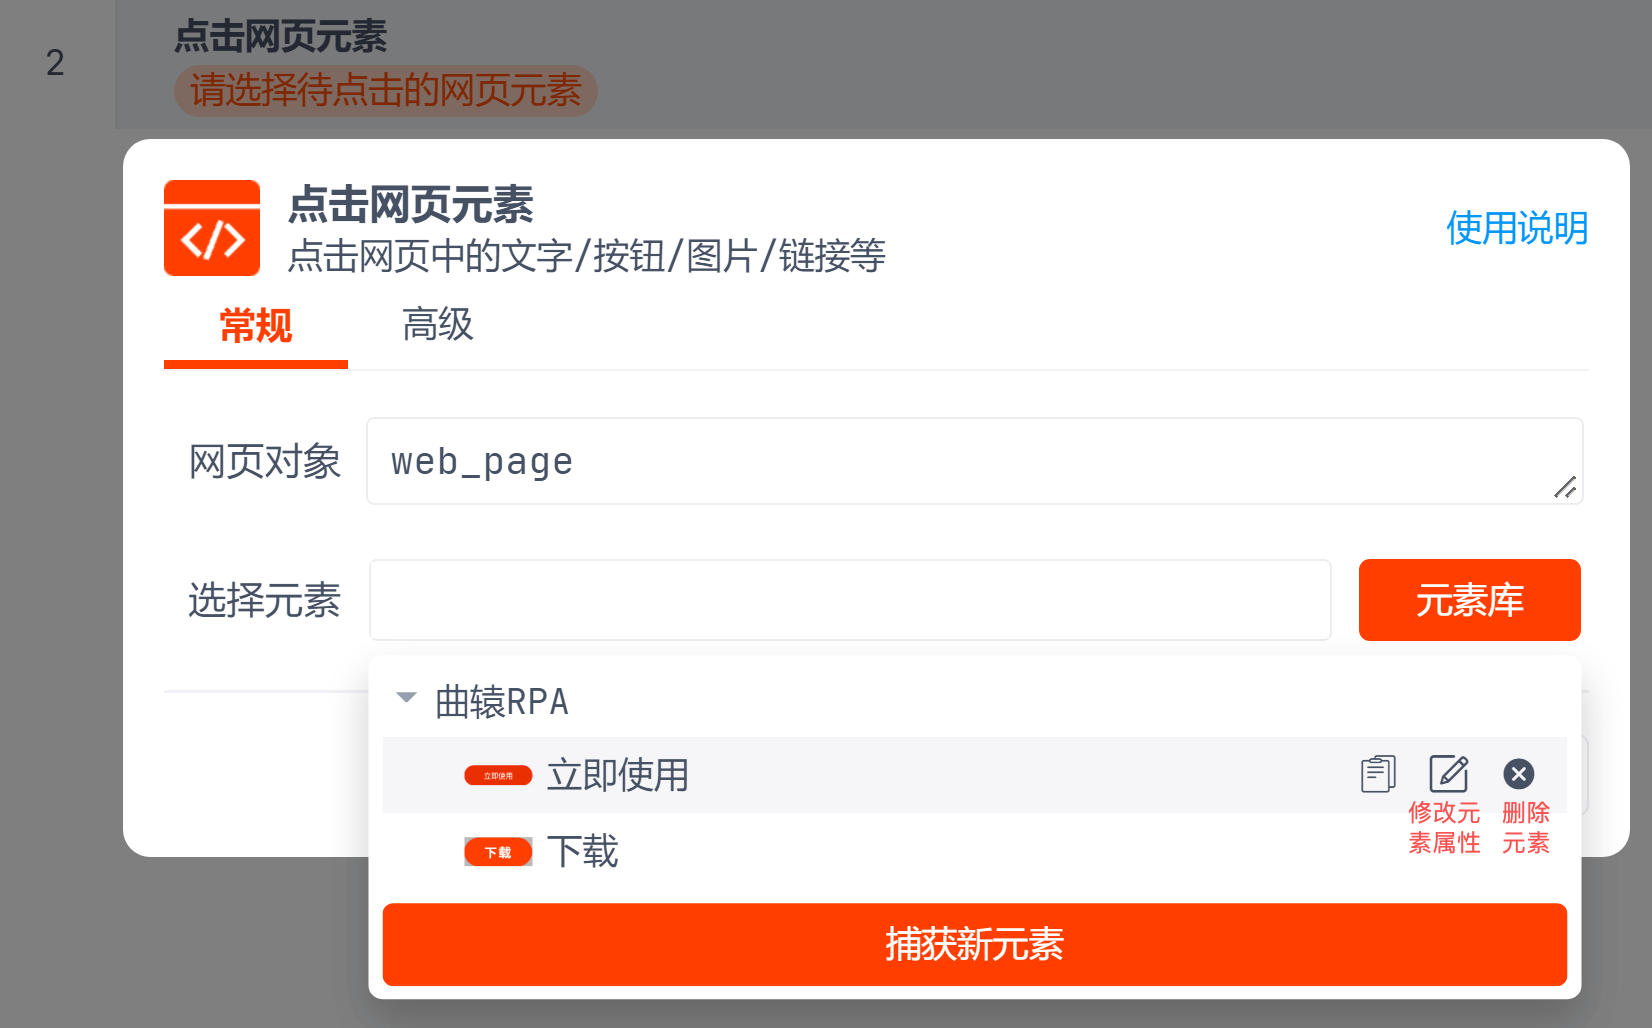1652x1028 pixels.
Task: Click the 下载 element thumbnail
Action: pos(498,852)
